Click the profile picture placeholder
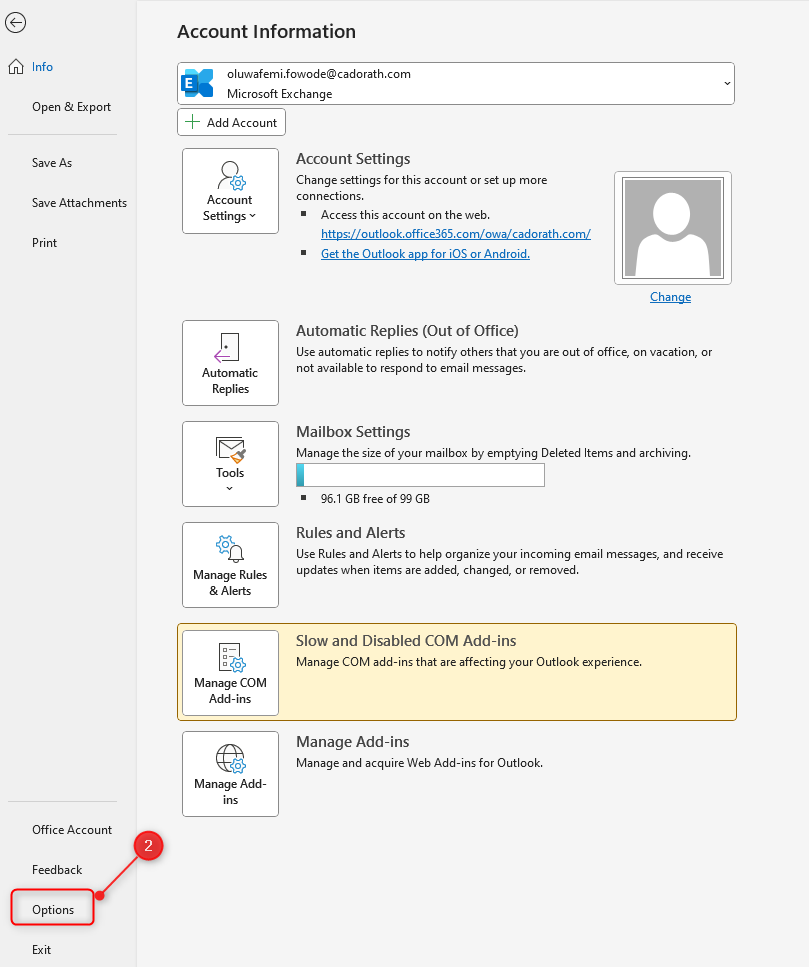The image size is (809, 967). pos(673,228)
